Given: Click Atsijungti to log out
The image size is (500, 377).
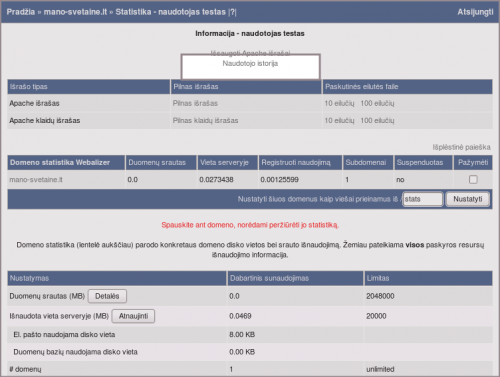Looking at the screenshot, I should [x=475, y=12].
